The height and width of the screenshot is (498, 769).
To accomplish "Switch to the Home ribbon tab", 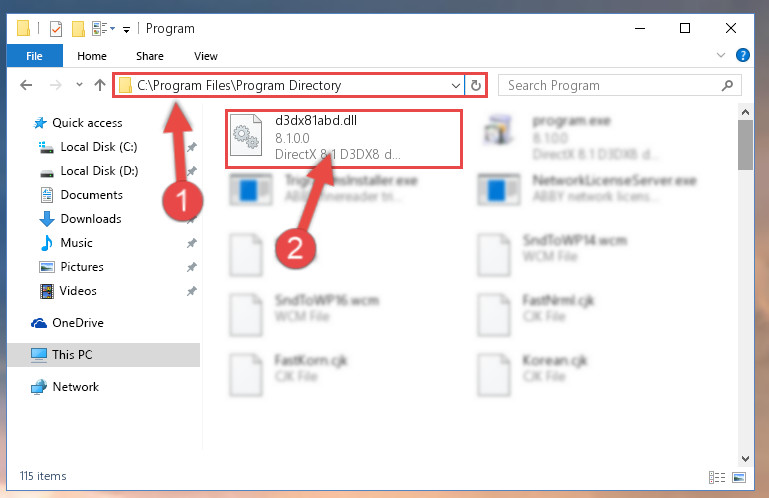I will click(x=92, y=56).
